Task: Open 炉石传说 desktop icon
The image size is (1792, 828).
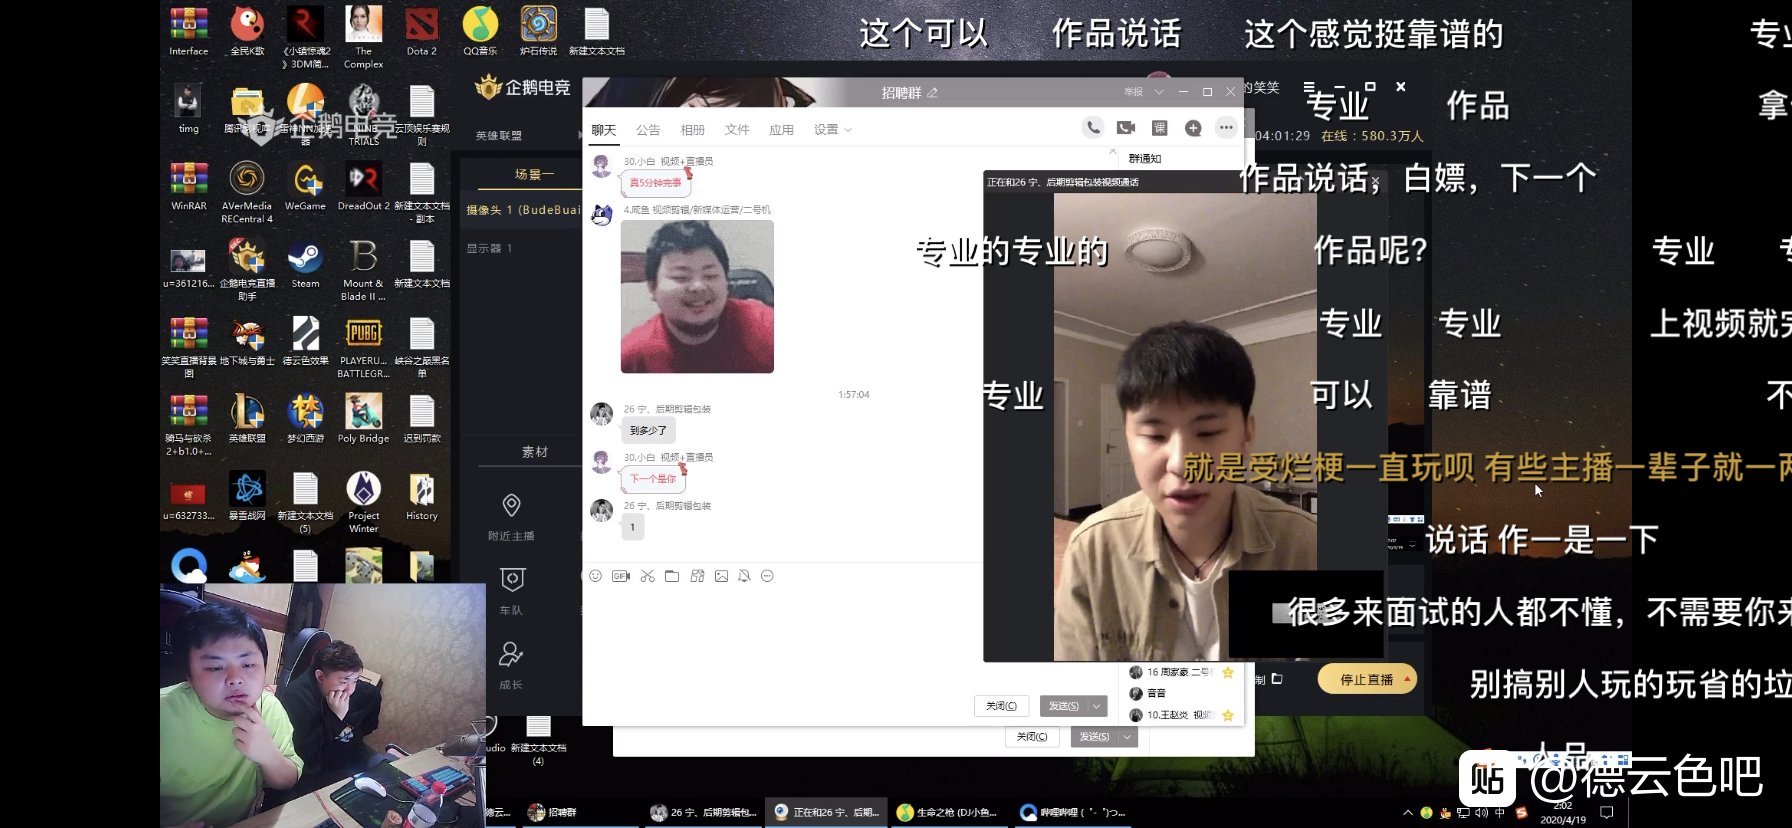Action: pyautogui.click(x=538, y=32)
